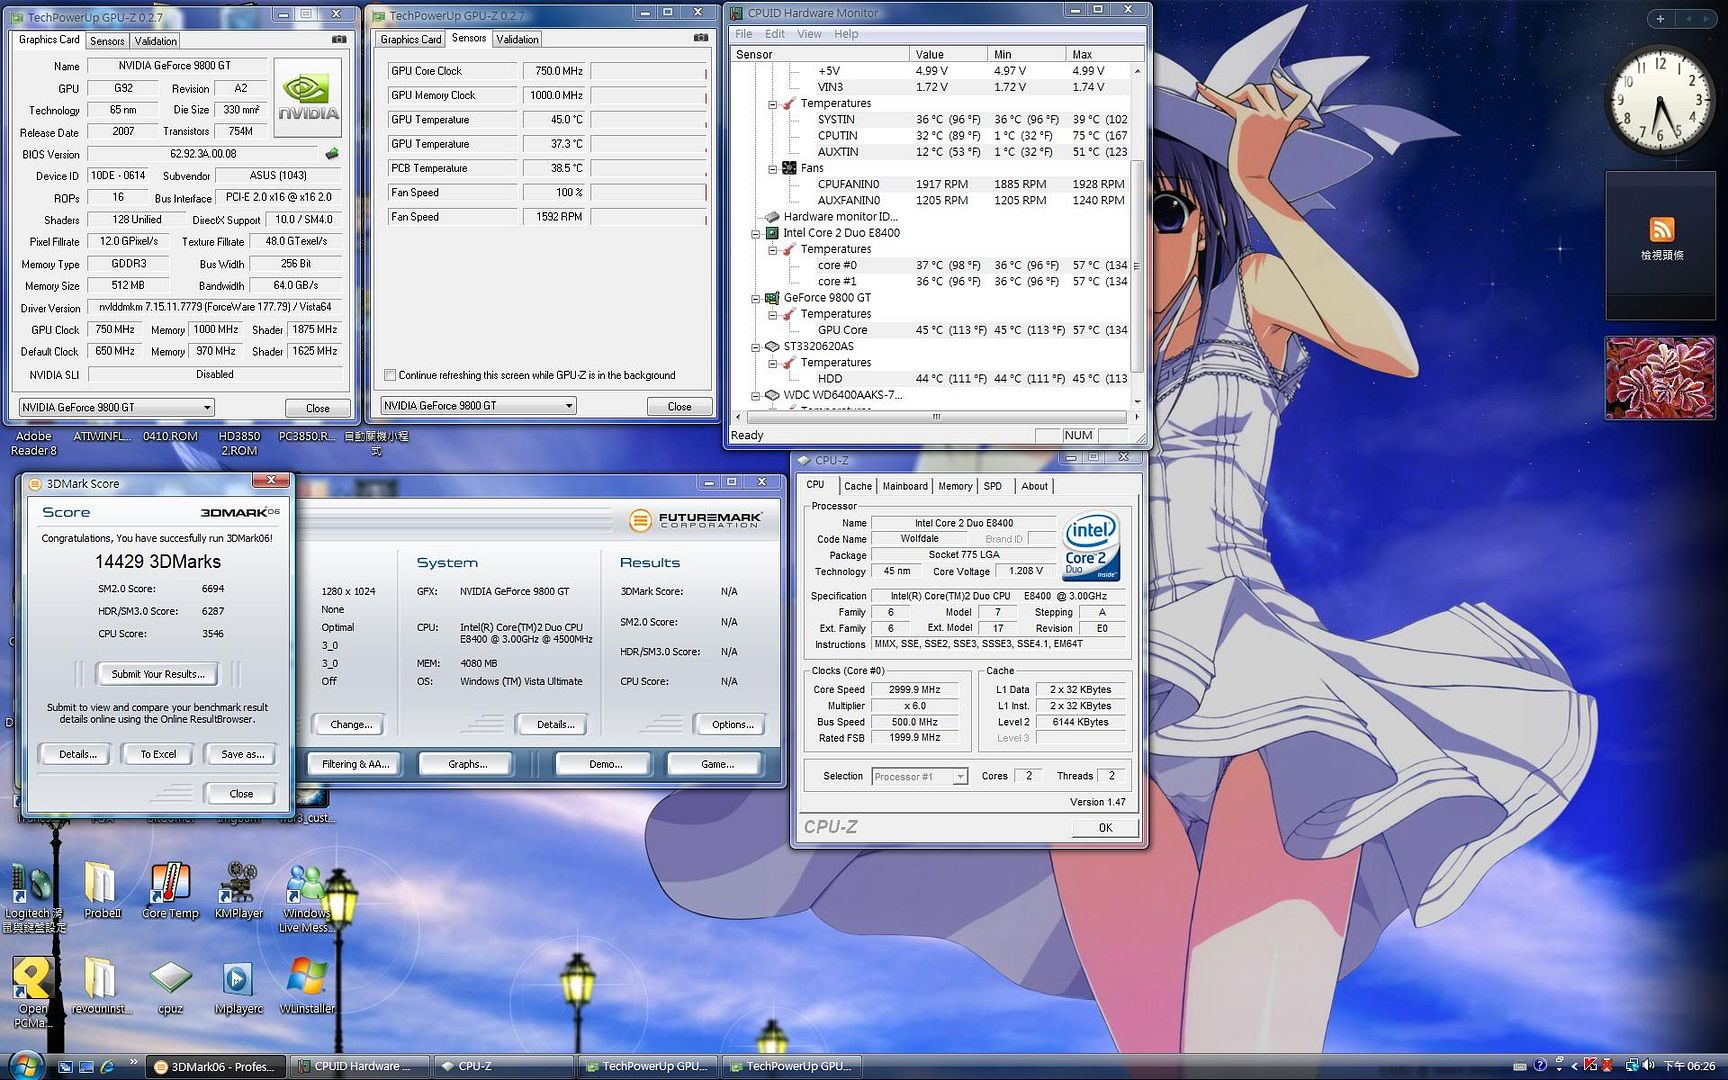Viewport: 1728px width, 1080px height.
Task: Open the revouninst folder icon
Action: coord(100,986)
